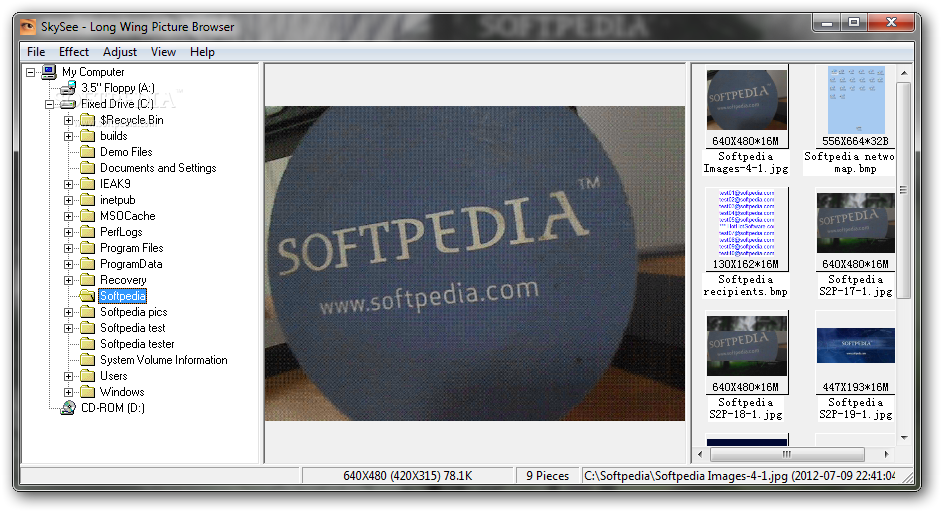Click the MSOCache folder icon
942x512 pixels.
(x=88, y=216)
